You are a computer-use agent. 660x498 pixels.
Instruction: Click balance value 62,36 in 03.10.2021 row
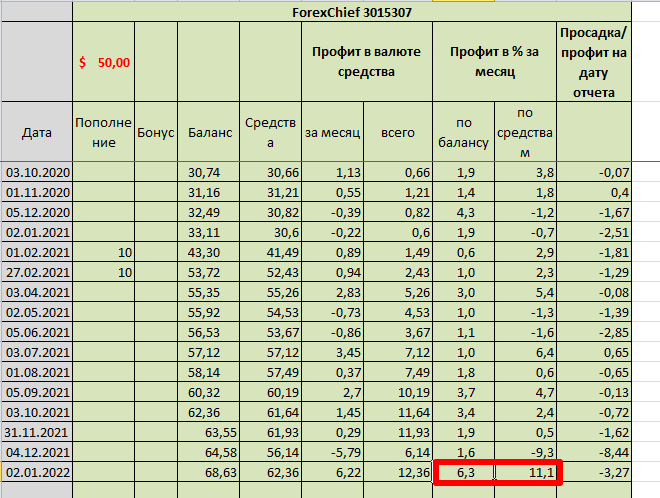tap(208, 412)
